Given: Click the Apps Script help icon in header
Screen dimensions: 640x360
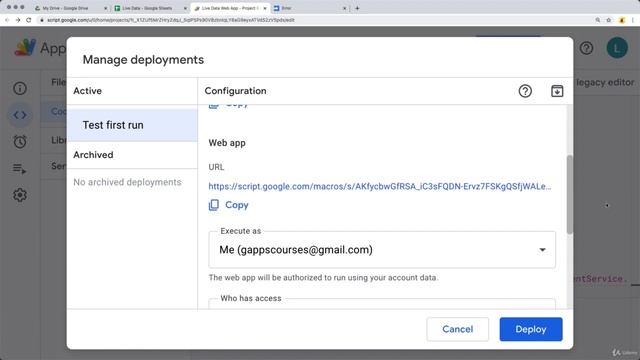Looking at the screenshot, I should tap(586, 48).
